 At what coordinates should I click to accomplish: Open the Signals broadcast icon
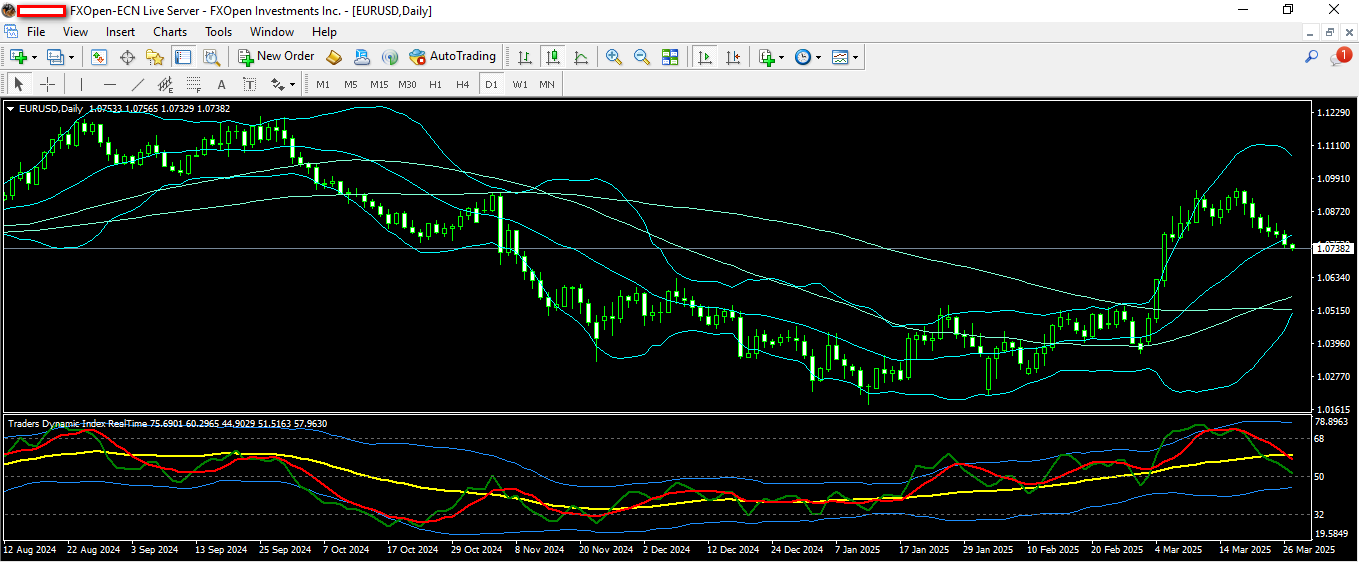390,57
